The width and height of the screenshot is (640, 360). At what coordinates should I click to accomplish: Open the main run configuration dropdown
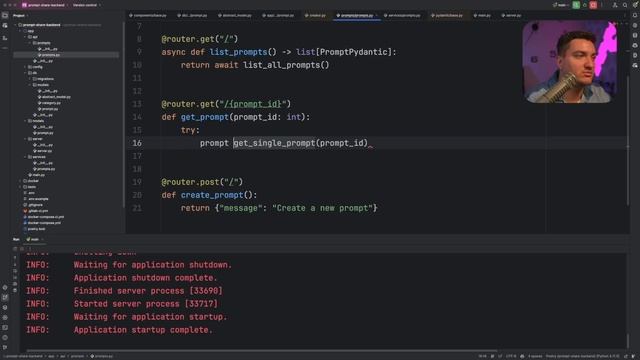(561, 5)
